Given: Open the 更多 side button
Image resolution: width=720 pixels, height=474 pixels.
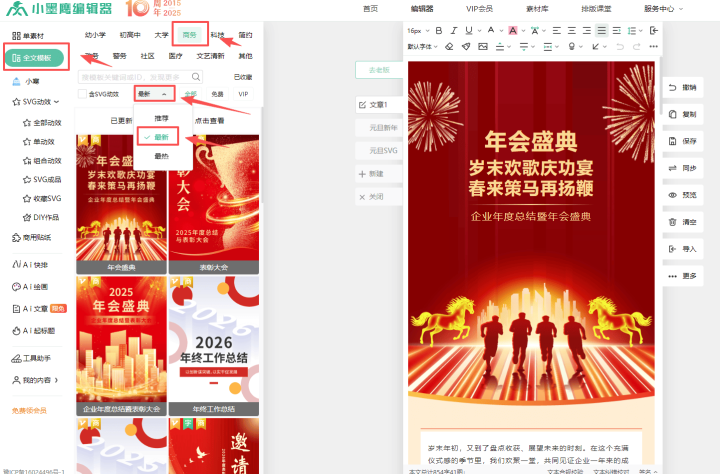Looking at the screenshot, I should click(683, 276).
